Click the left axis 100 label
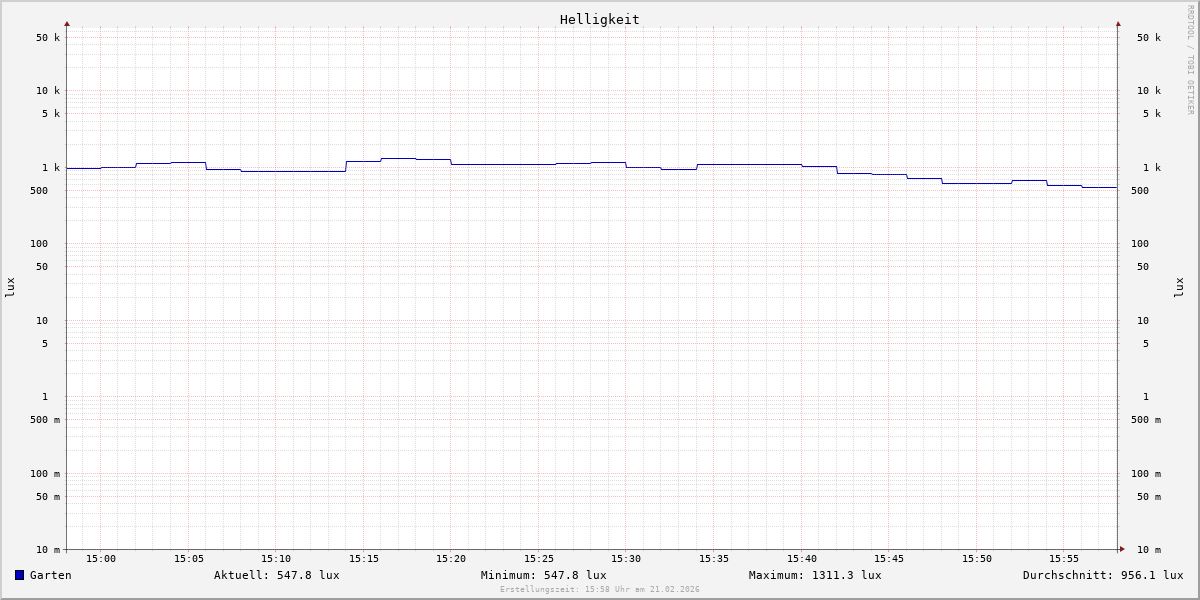Screen dimensions: 1200x600 click(39, 243)
